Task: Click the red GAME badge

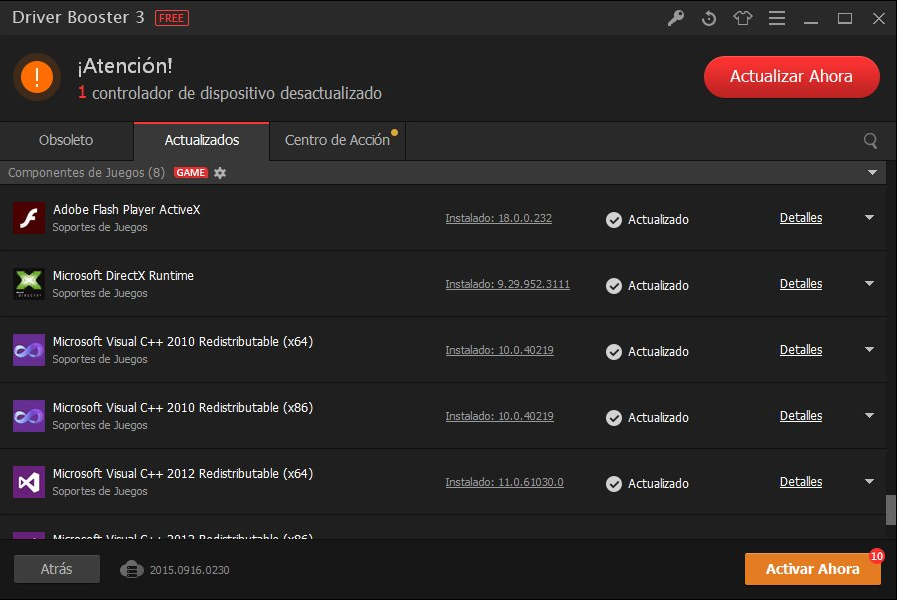Action: point(190,173)
